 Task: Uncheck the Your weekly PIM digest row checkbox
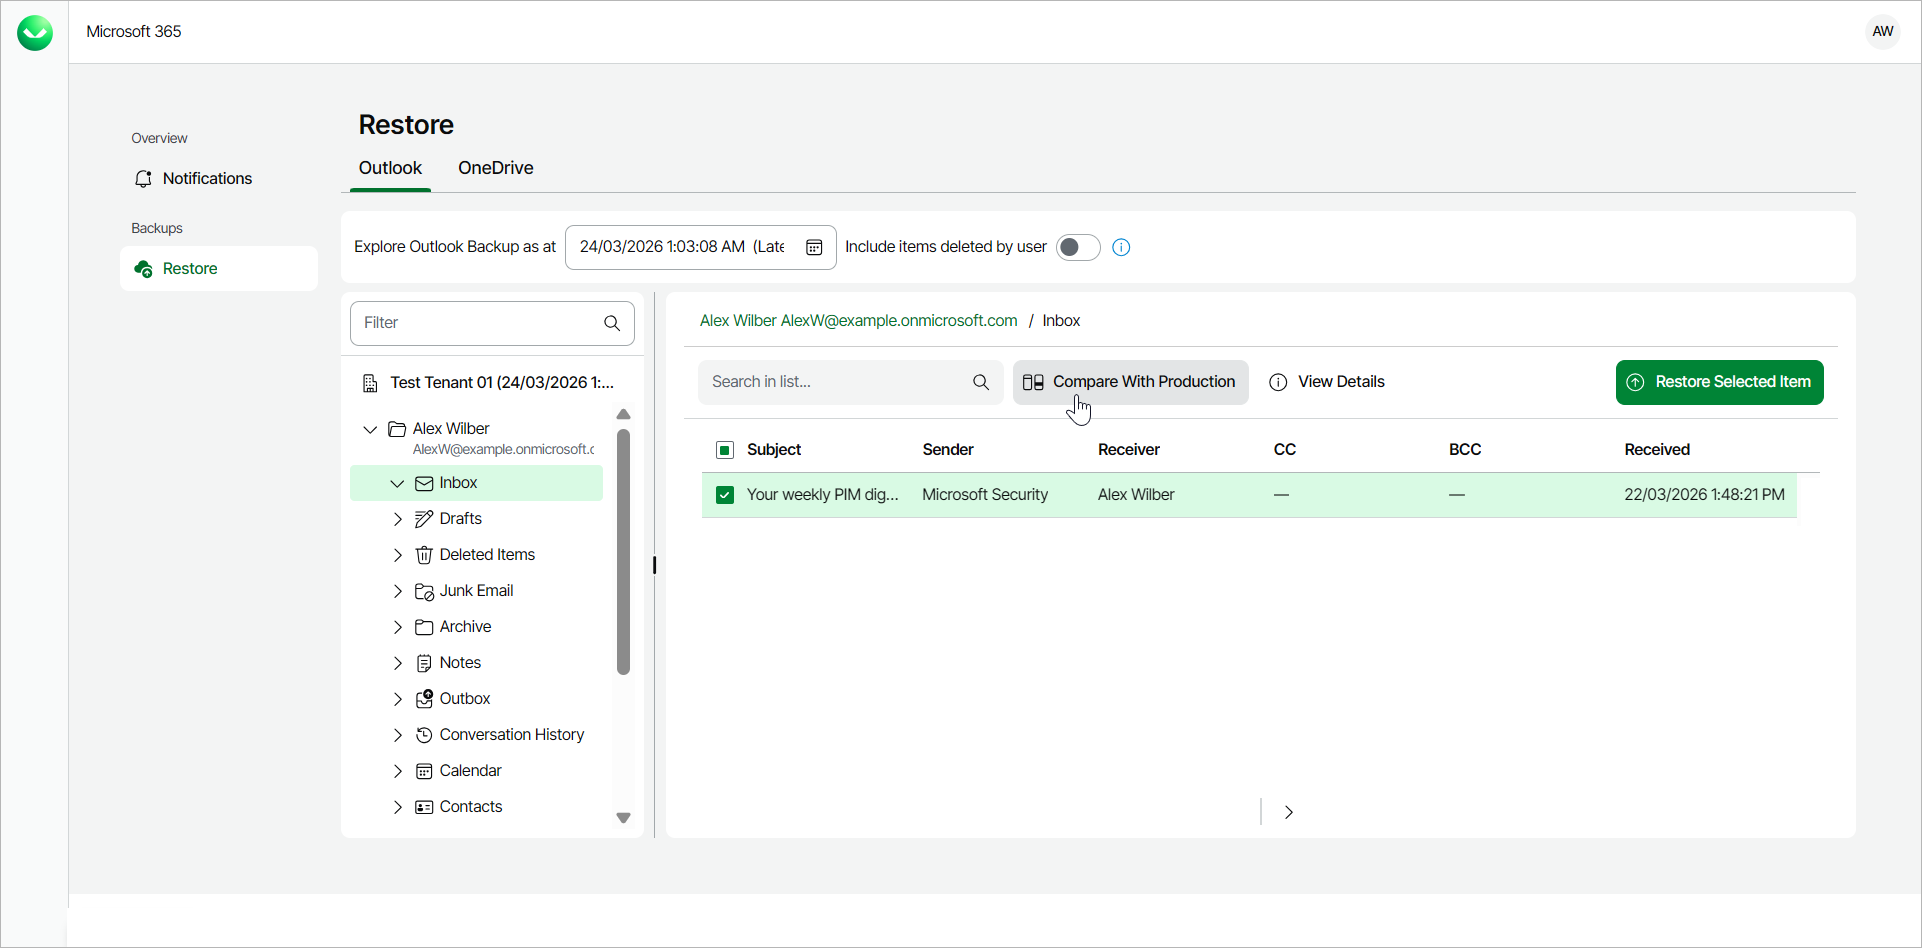725,495
